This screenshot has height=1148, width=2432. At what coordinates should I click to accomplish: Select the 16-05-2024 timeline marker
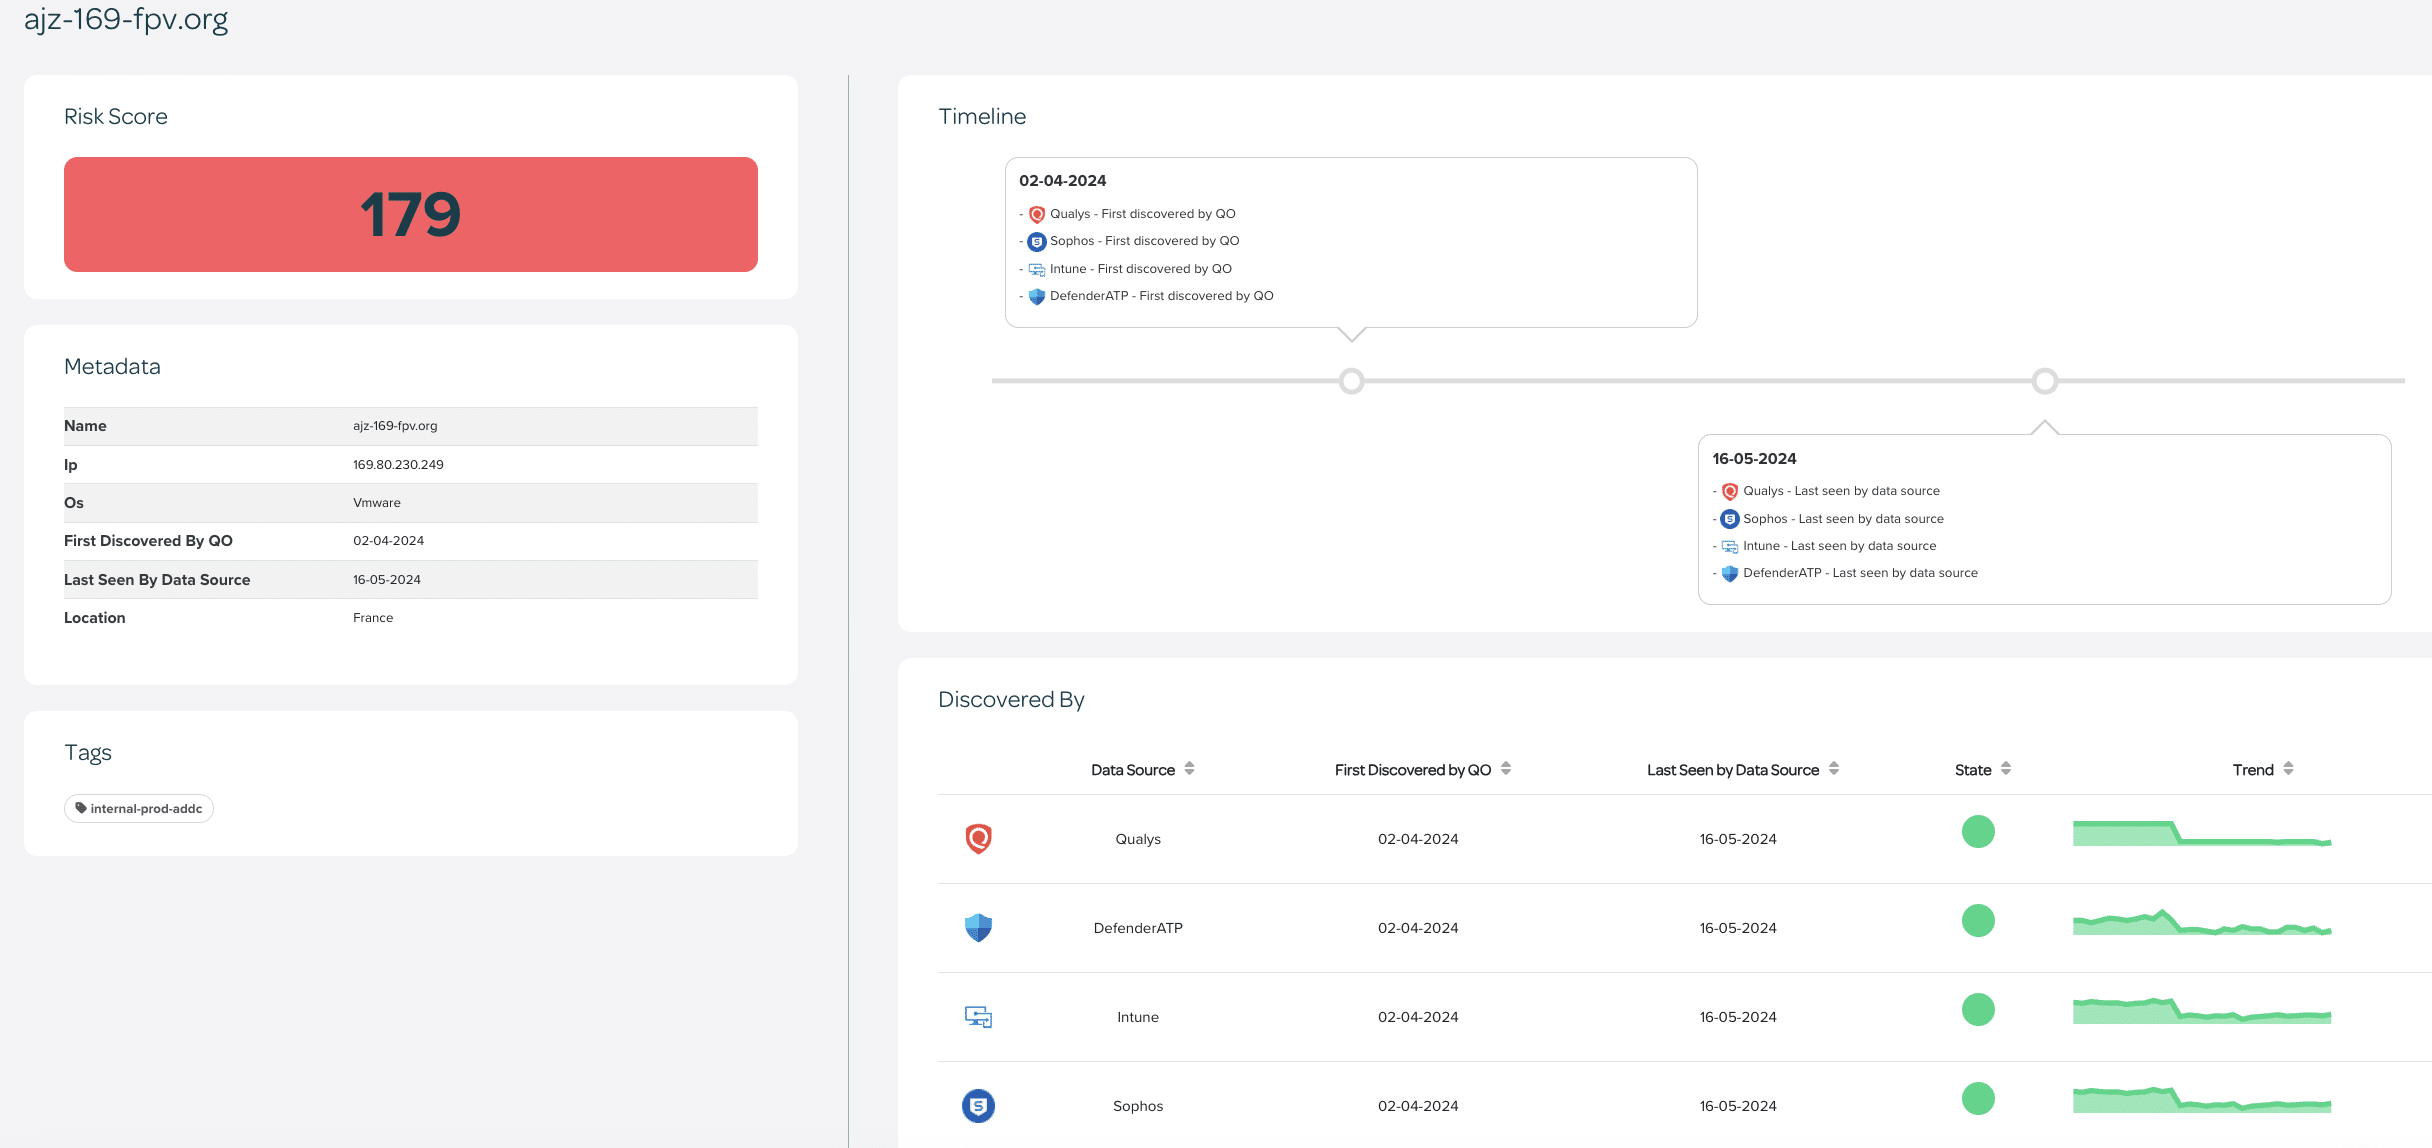(x=2045, y=381)
